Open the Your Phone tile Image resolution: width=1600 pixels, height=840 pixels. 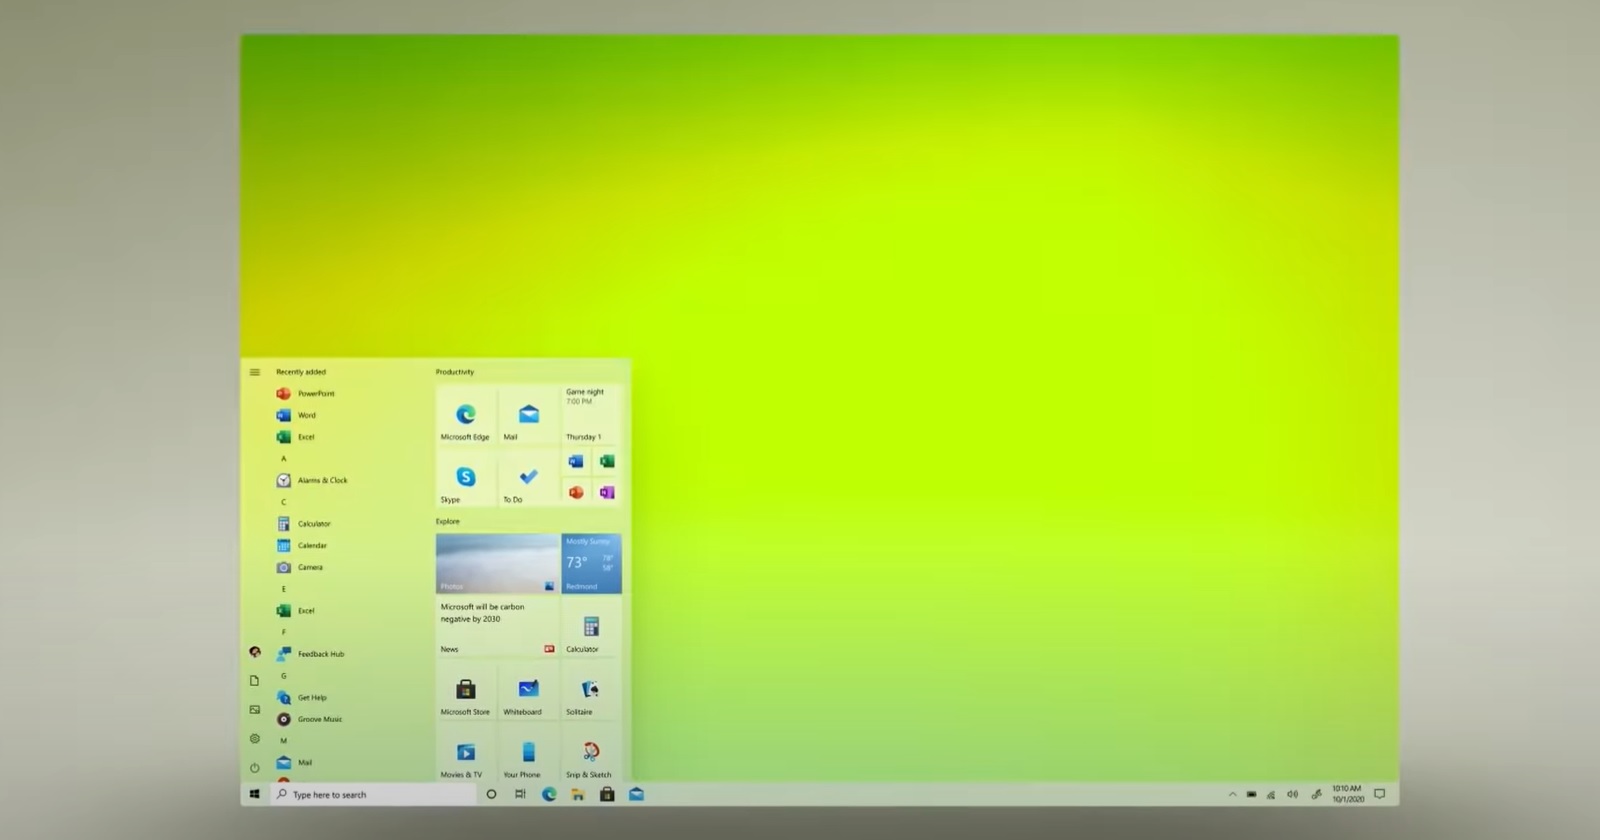528,753
